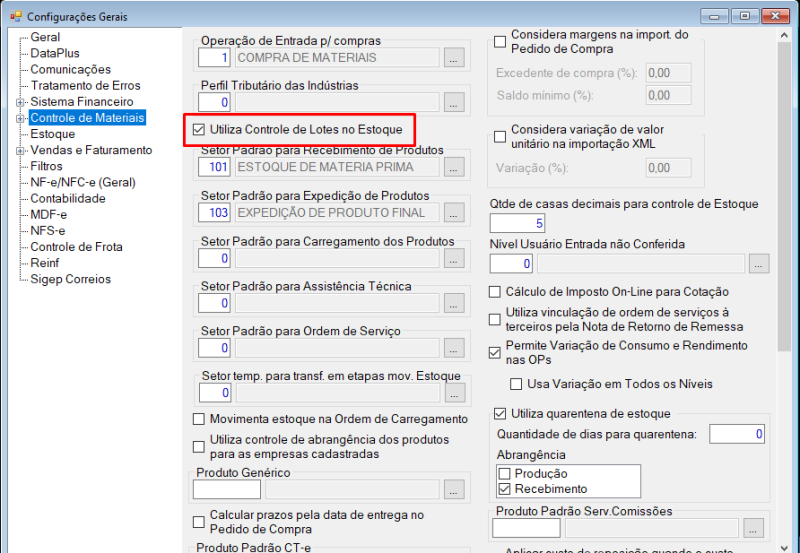Click the panel scrollbar down arrow
Viewport: 800px width, 553px height.
[784, 548]
